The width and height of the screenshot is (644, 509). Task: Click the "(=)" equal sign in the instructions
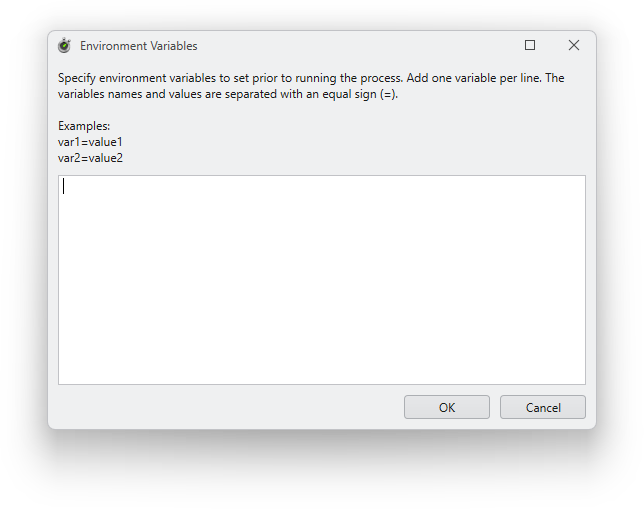pos(389,94)
